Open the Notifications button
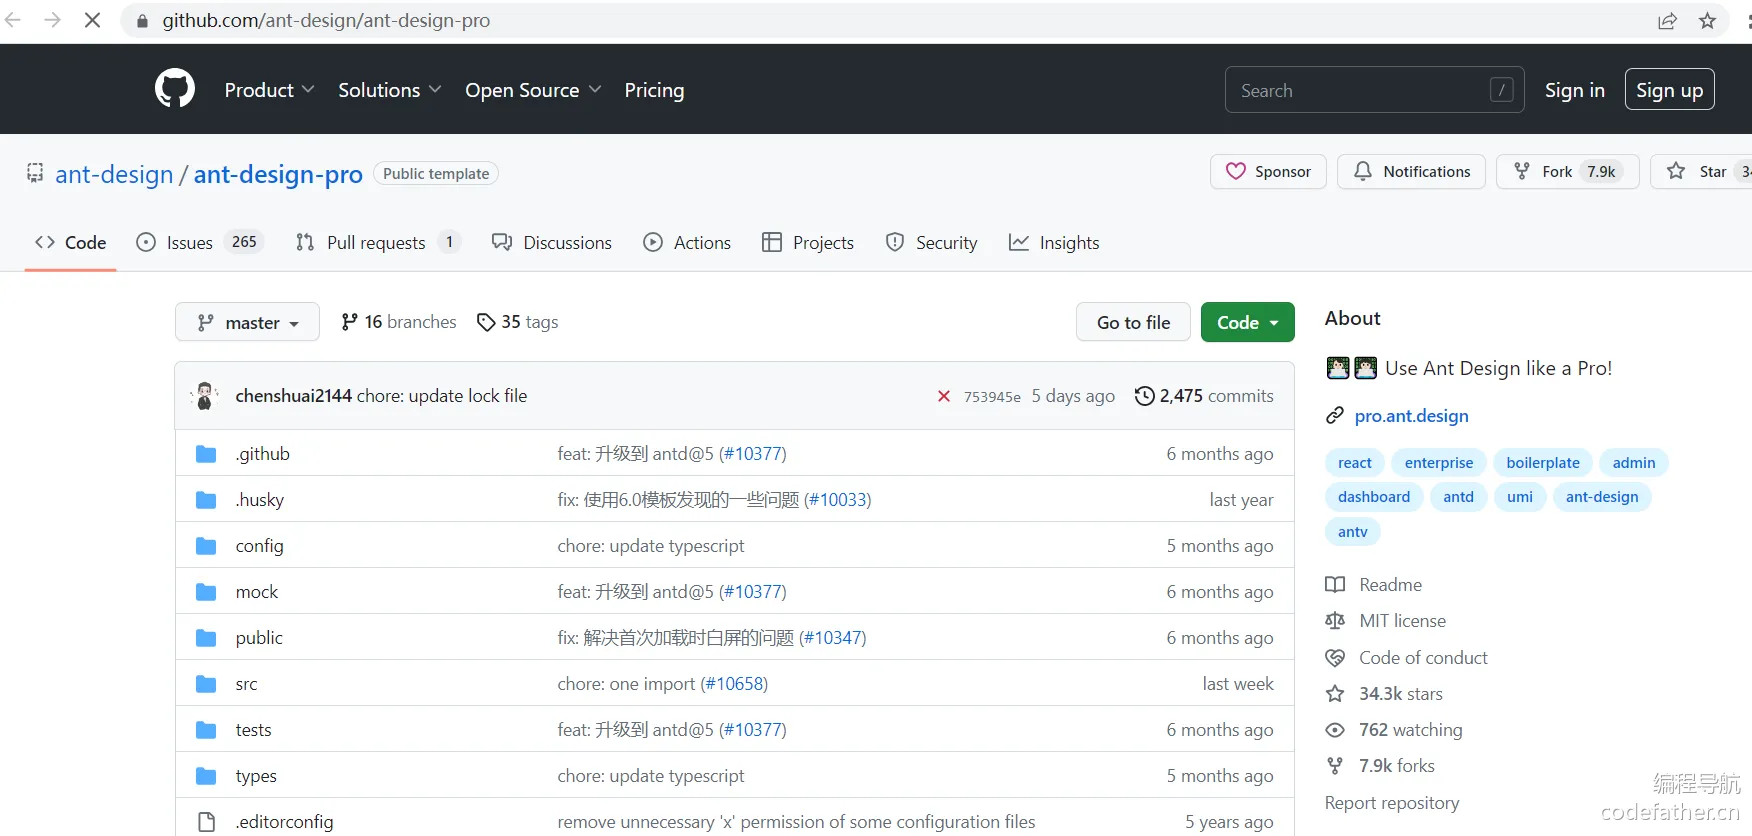This screenshot has height=836, width=1752. point(1411,172)
